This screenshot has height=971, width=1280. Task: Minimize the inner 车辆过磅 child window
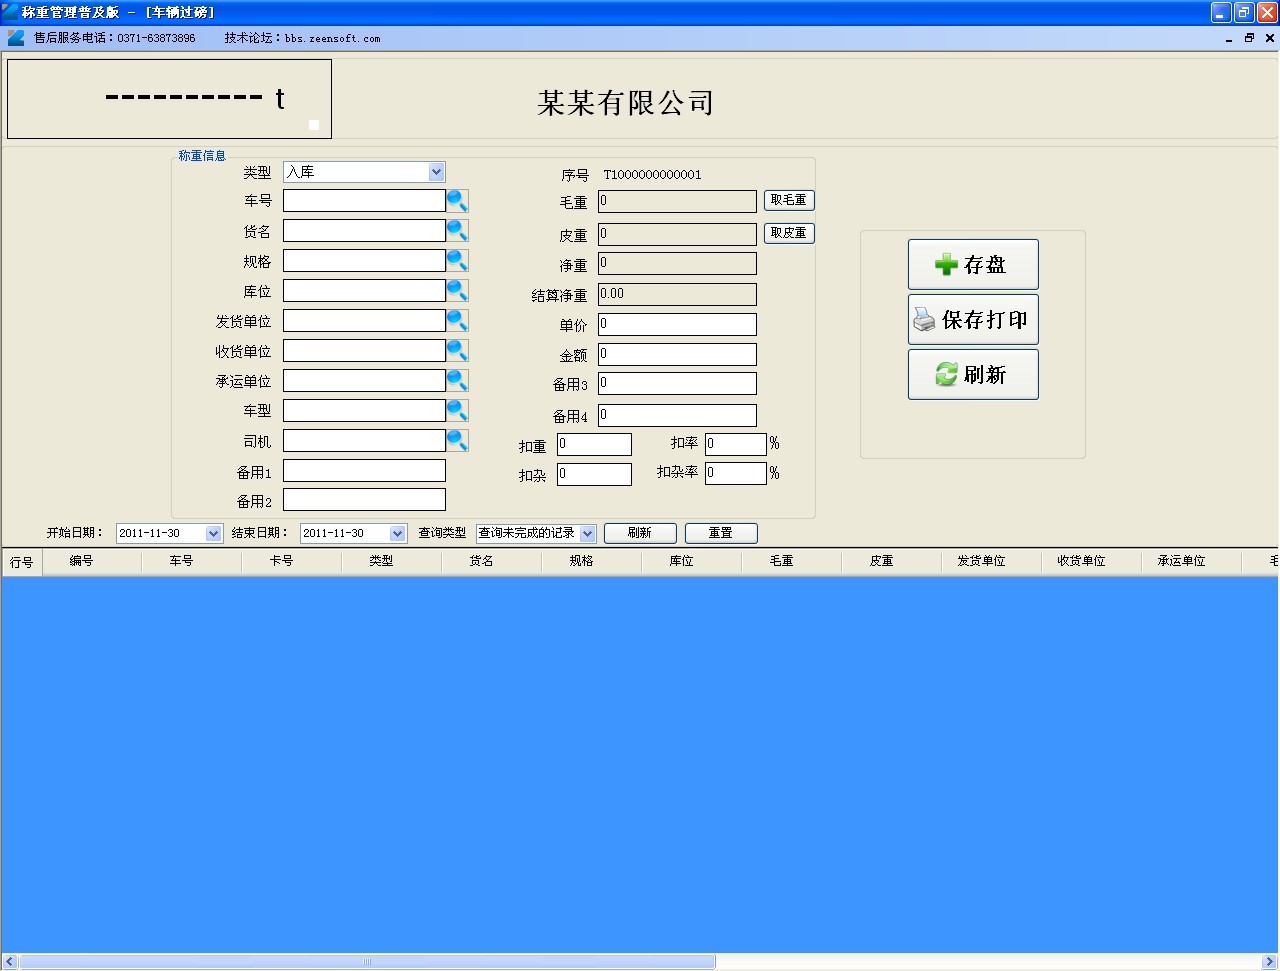[x=1228, y=38]
